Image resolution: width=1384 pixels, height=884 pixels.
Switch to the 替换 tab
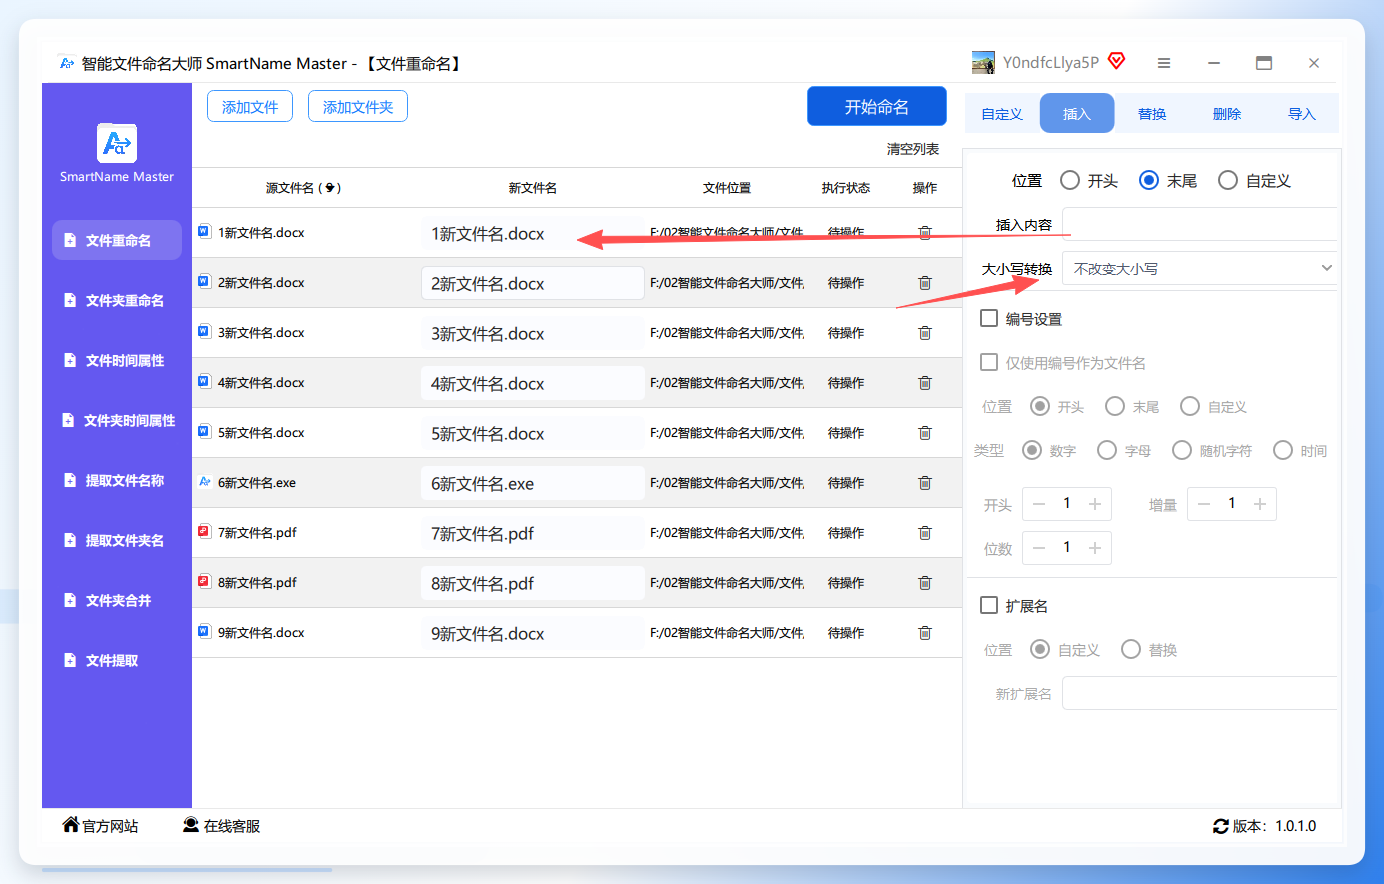(1152, 114)
